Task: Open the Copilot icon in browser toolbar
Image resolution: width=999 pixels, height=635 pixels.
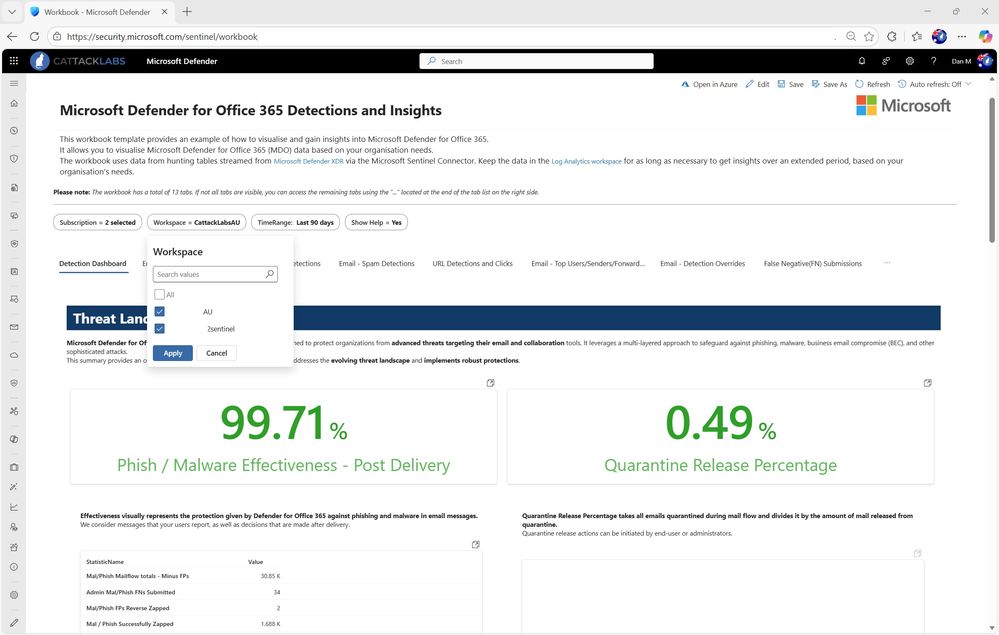Action: (x=985, y=36)
